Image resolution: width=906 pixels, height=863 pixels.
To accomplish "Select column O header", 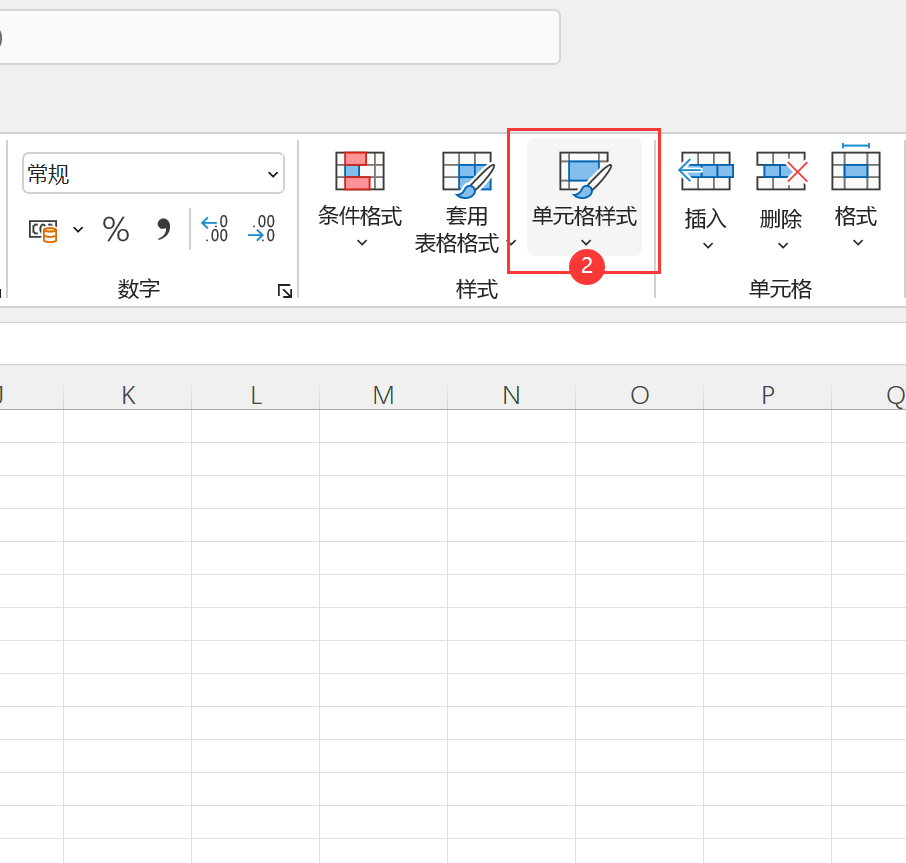I will click(x=640, y=395).
